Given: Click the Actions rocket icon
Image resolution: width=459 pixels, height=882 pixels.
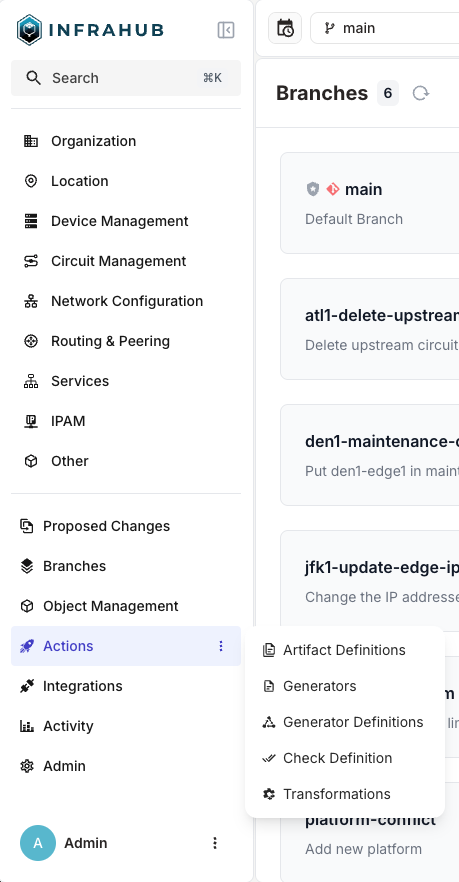Looking at the screenshot, I should pos(26,646).
